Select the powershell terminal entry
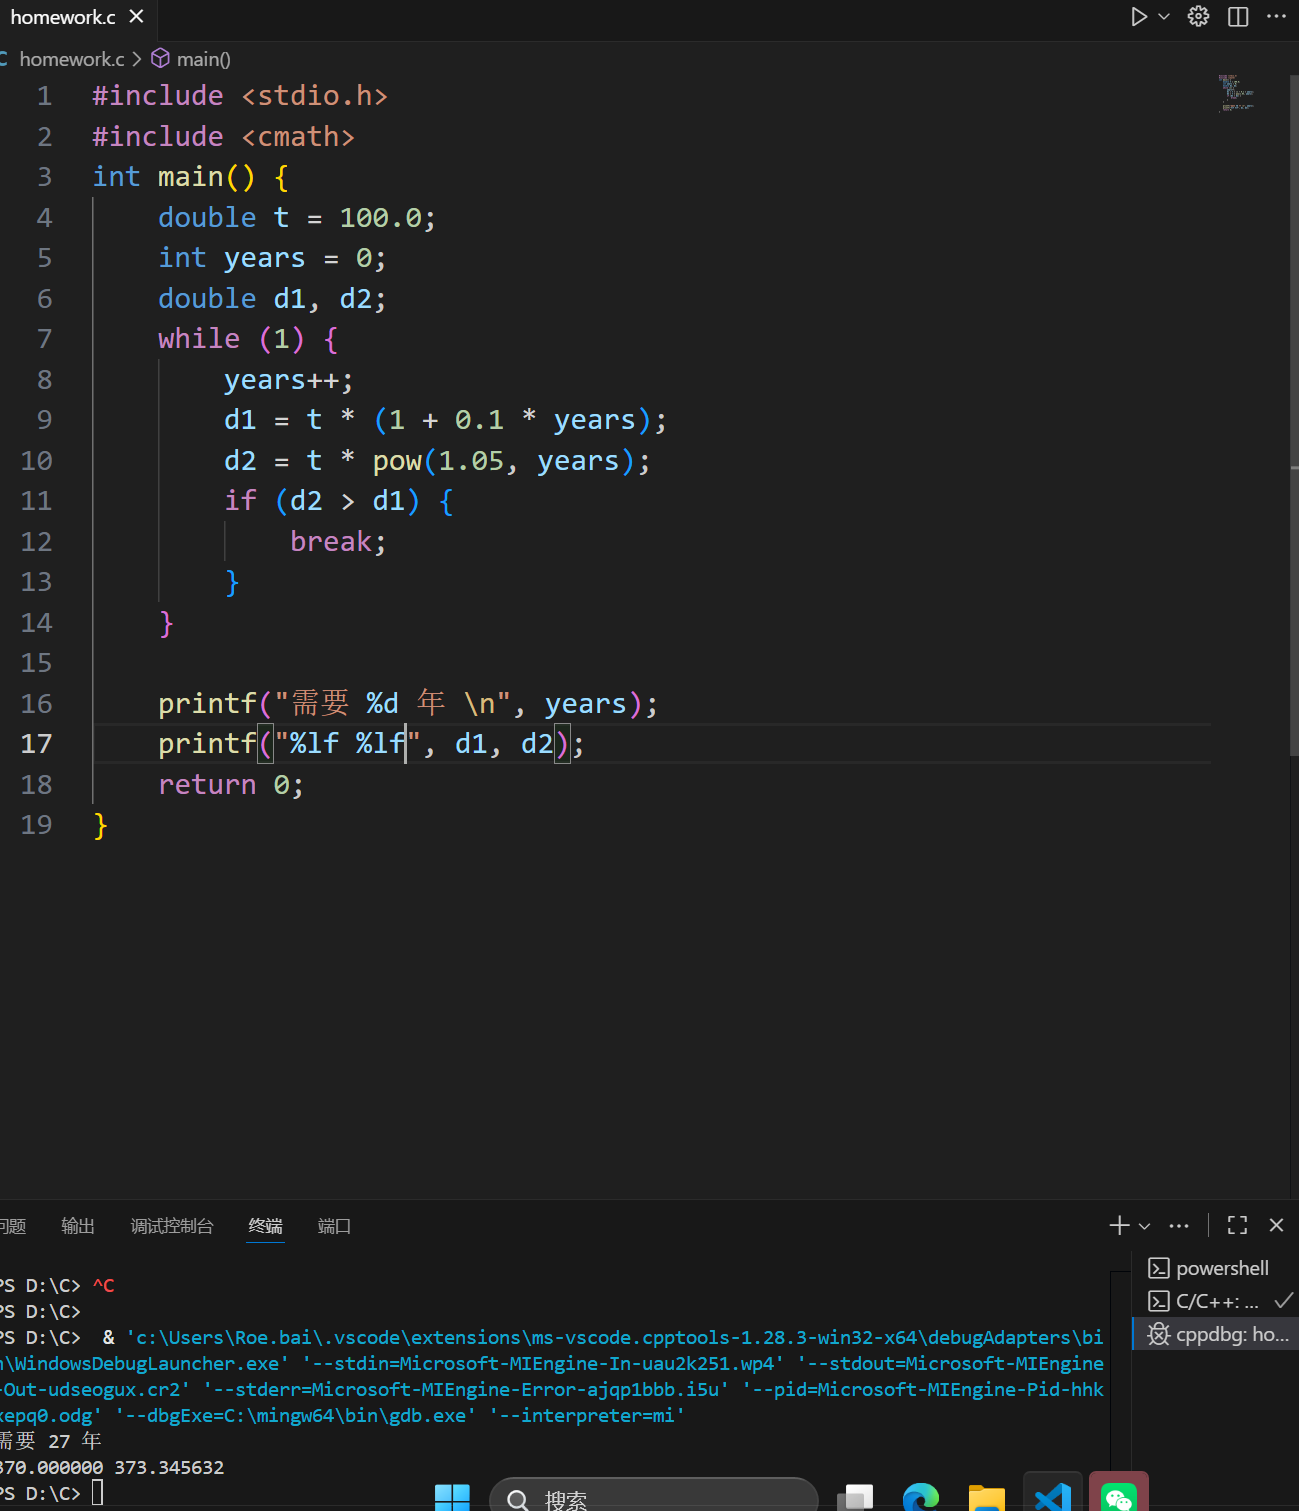The height and width of the screenshot is (1511, 1299). pos(1215,1268)
